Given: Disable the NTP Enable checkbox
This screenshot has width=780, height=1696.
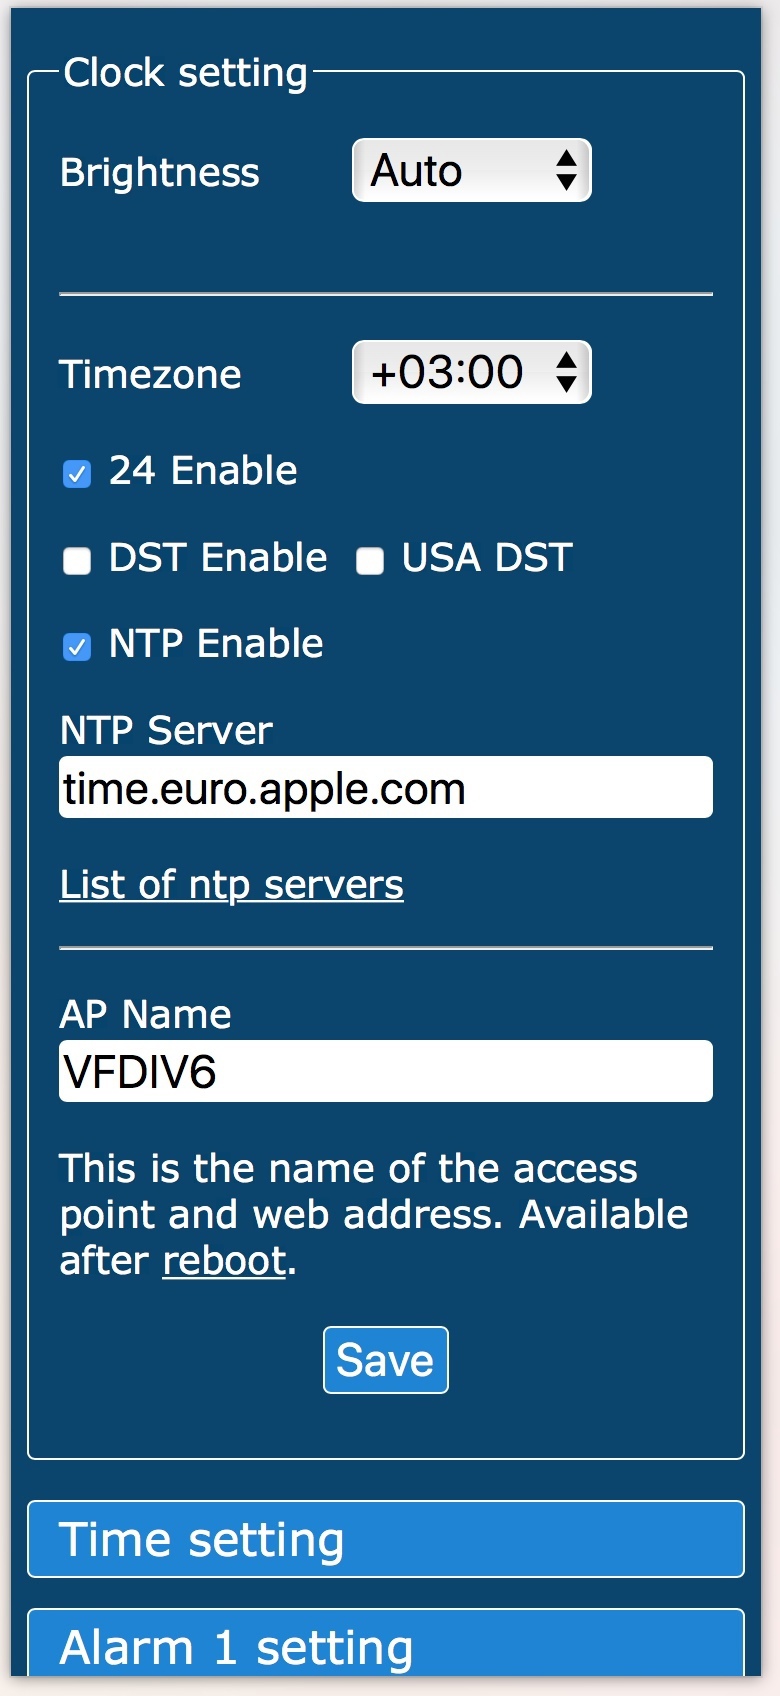Looking at the screenshot, I should (x=77, y=647).
